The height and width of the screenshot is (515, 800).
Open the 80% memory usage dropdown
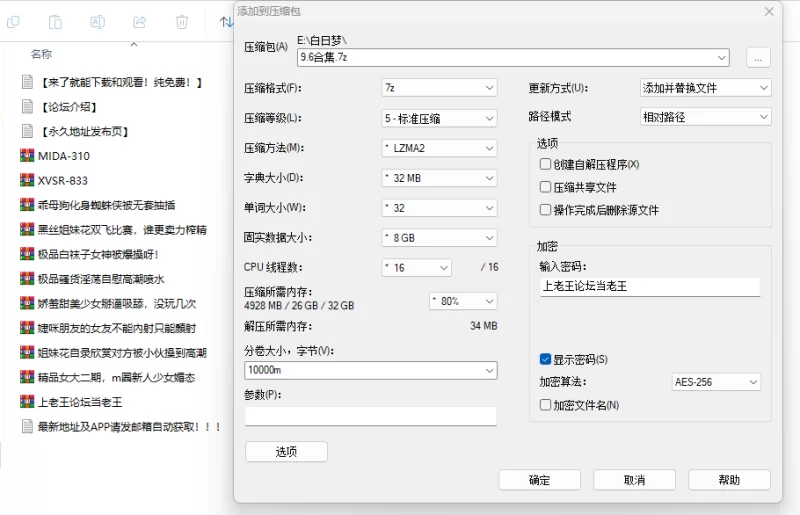point(463,301)
